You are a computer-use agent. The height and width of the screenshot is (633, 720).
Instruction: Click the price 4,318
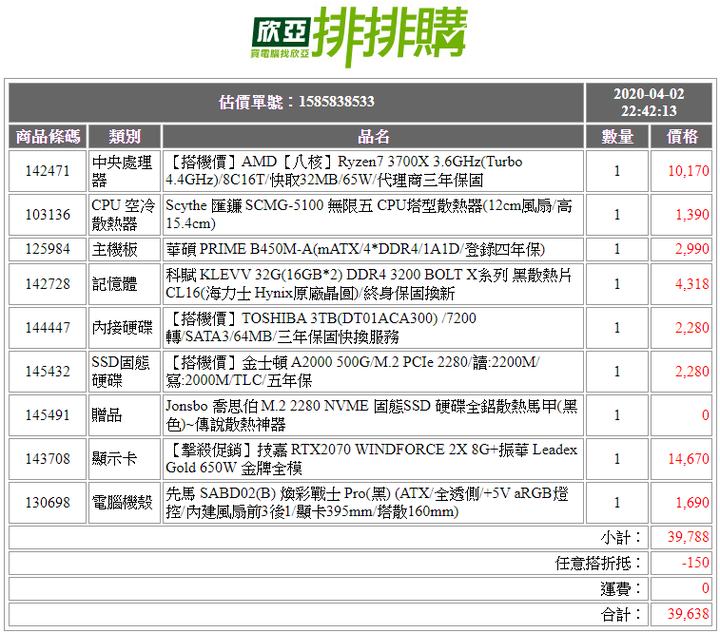(x=692, y=284)
